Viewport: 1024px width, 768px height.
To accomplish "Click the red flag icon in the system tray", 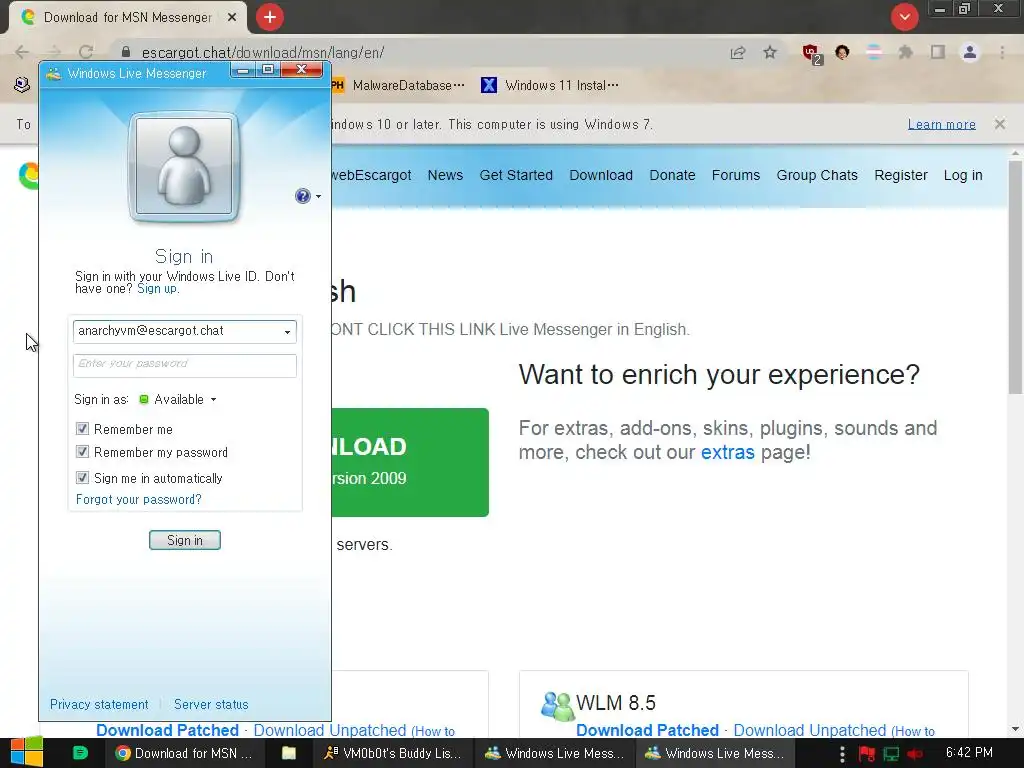I will 867,754.
